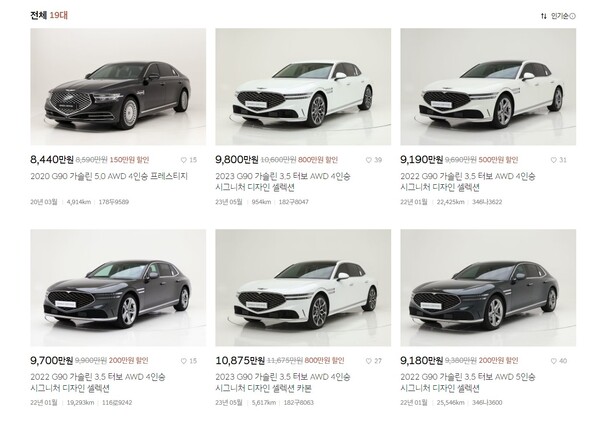Open 2023 G90 시그니처 디자인 셀렉션 카본 title

pos(283,383)
